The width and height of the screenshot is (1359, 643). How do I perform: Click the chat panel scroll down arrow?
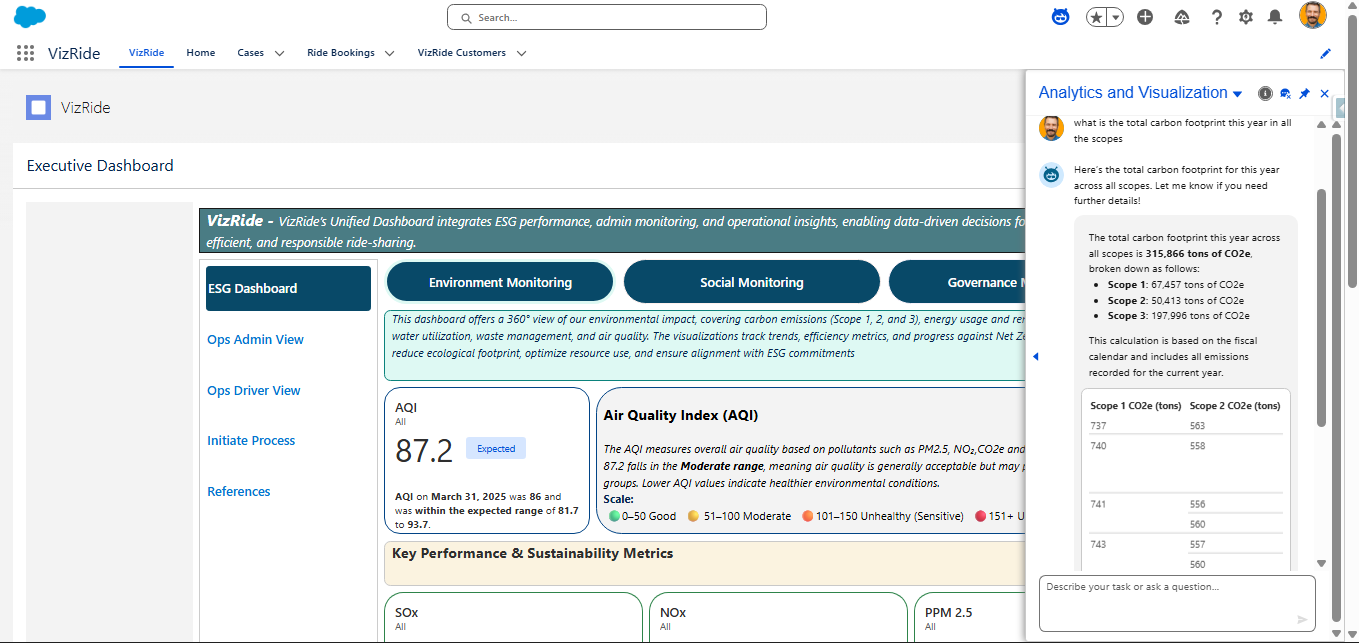point(1321,564)
